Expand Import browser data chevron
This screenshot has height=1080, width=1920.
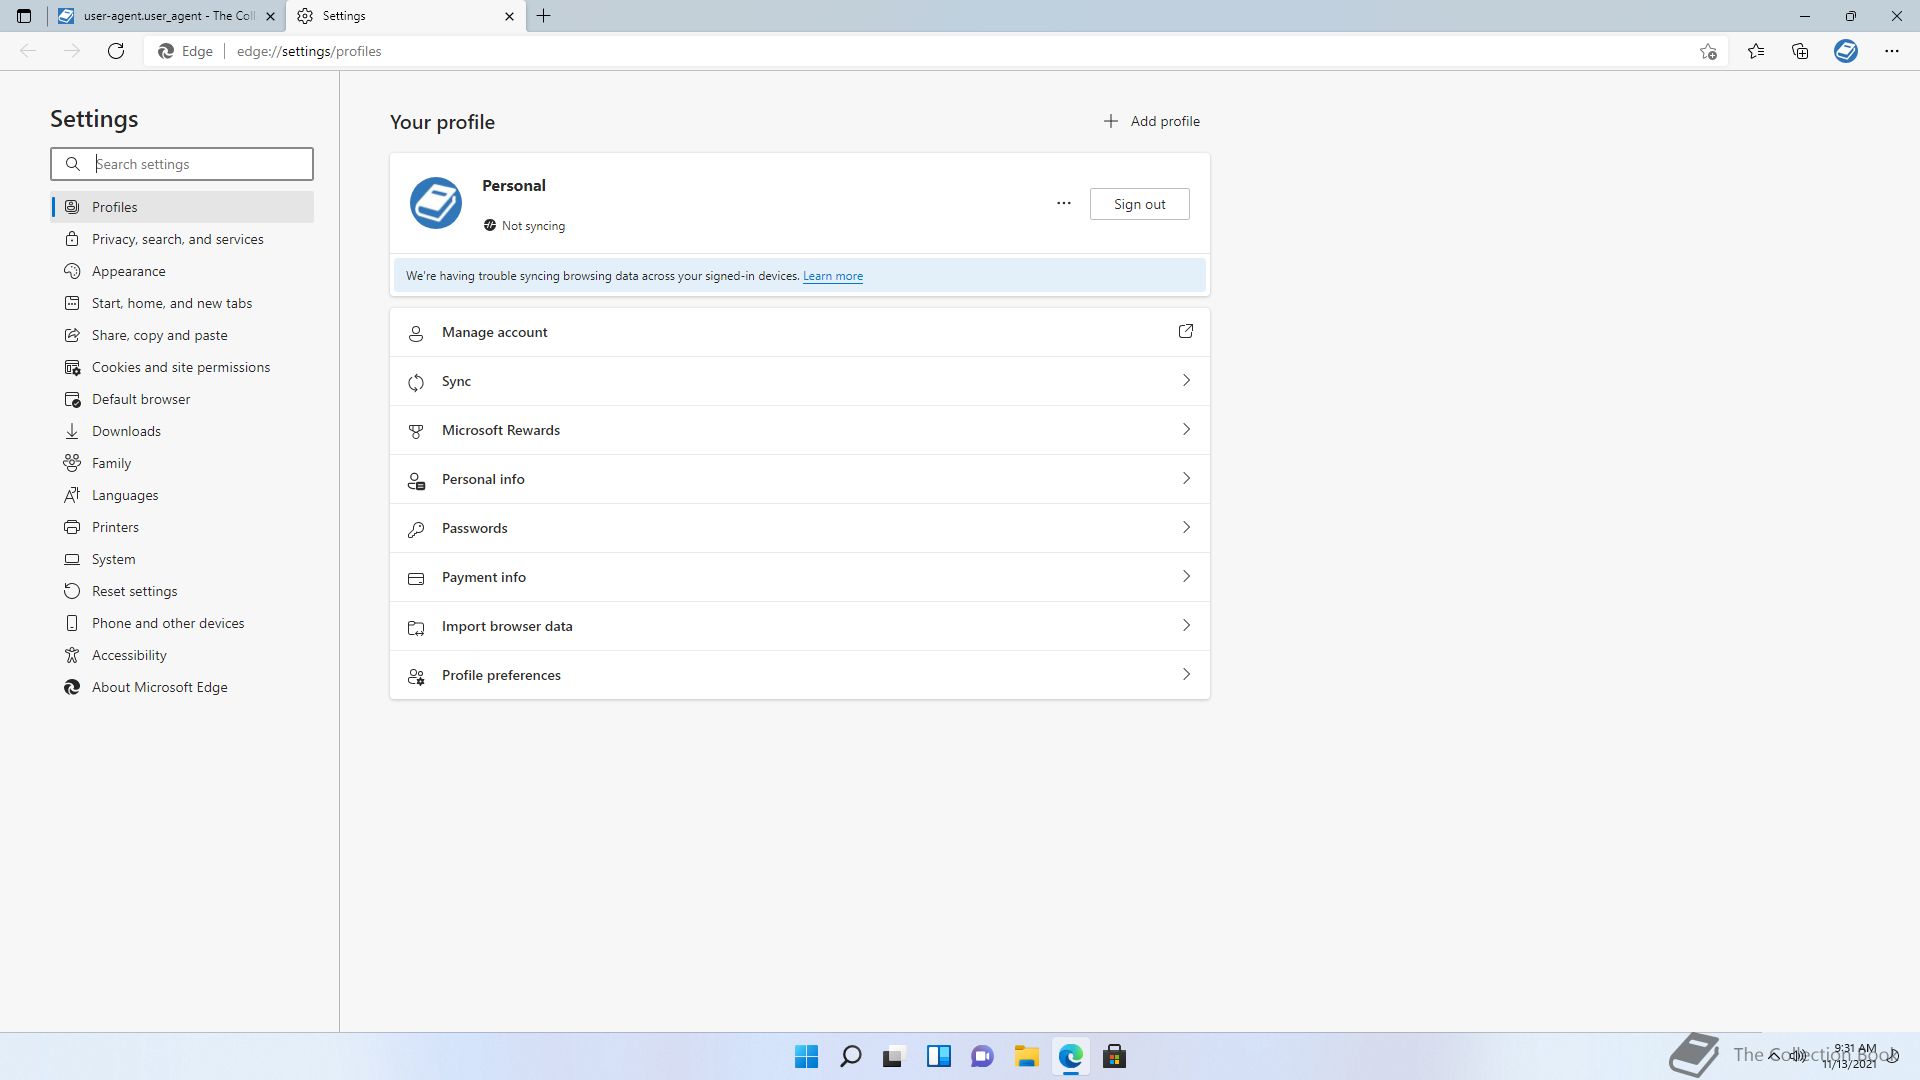[x=1186, y=625]
